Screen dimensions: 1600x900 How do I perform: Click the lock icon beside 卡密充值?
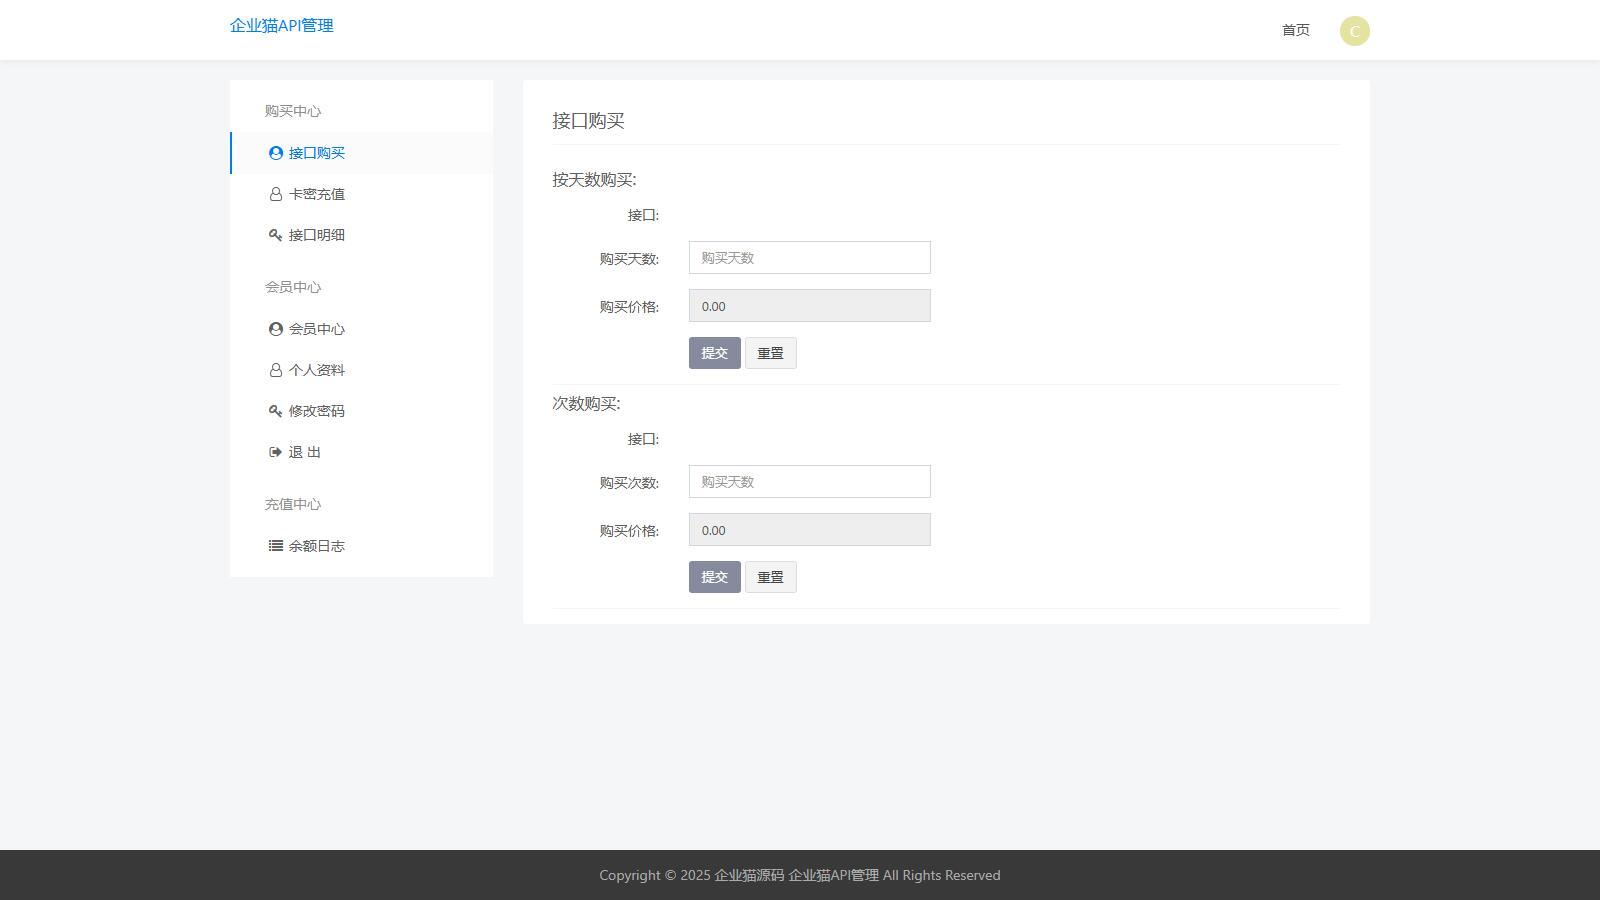point(276,194)
